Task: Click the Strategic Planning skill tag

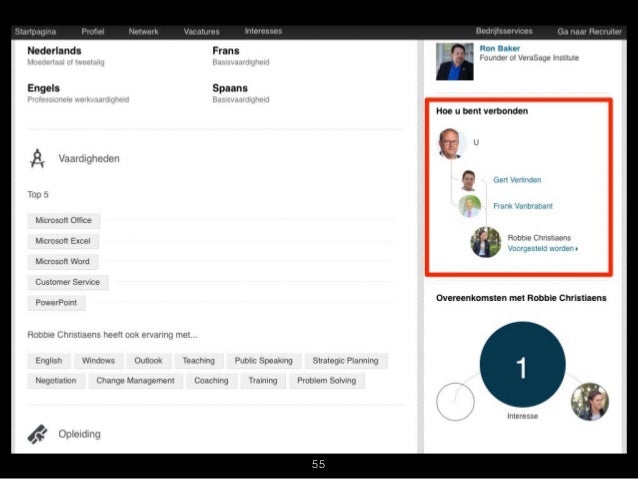Action: coord(345,361)
